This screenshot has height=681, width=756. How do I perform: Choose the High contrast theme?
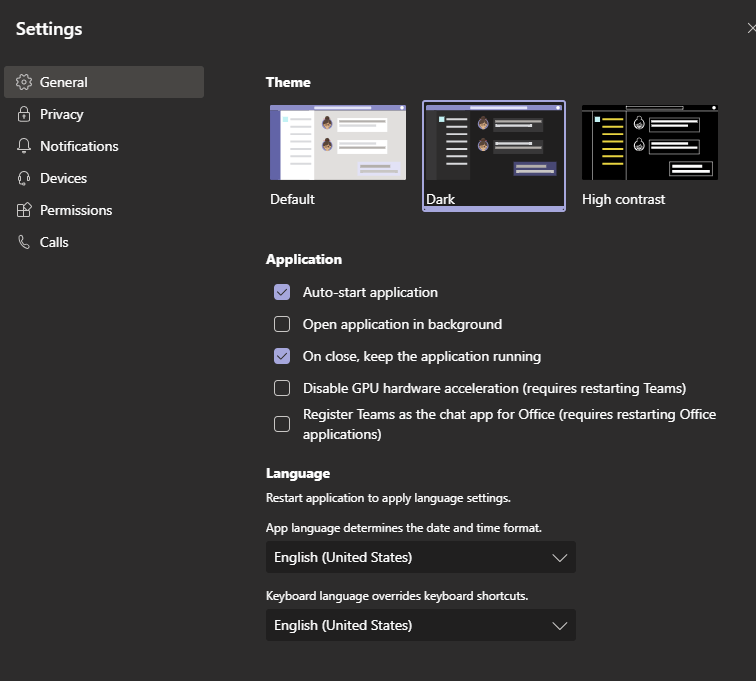click(x=650, y=144)
